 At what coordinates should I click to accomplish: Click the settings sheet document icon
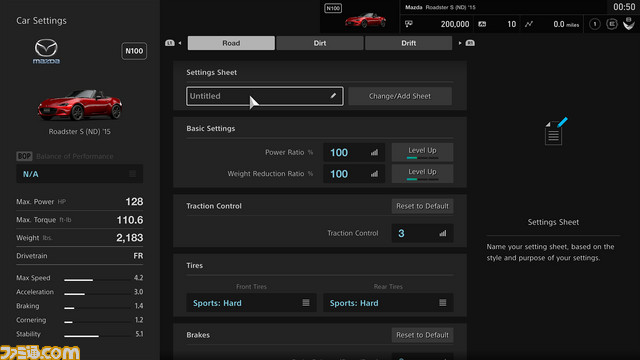pyautogui.click(x=555, y=131)
